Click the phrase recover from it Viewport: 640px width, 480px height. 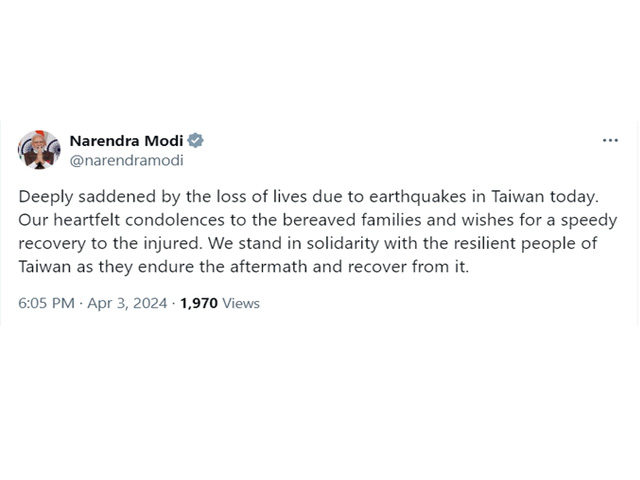click(x=408, y=267)
